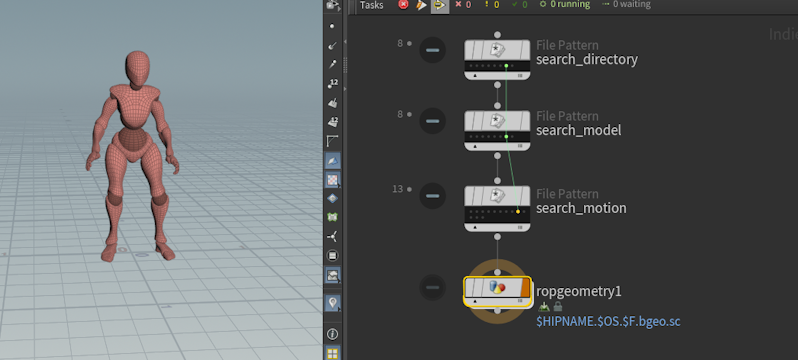The height and width of the screenshot is (360, 798).
Task: Toggle the orange flag on ropgeometry1
Action: (525, 288)
